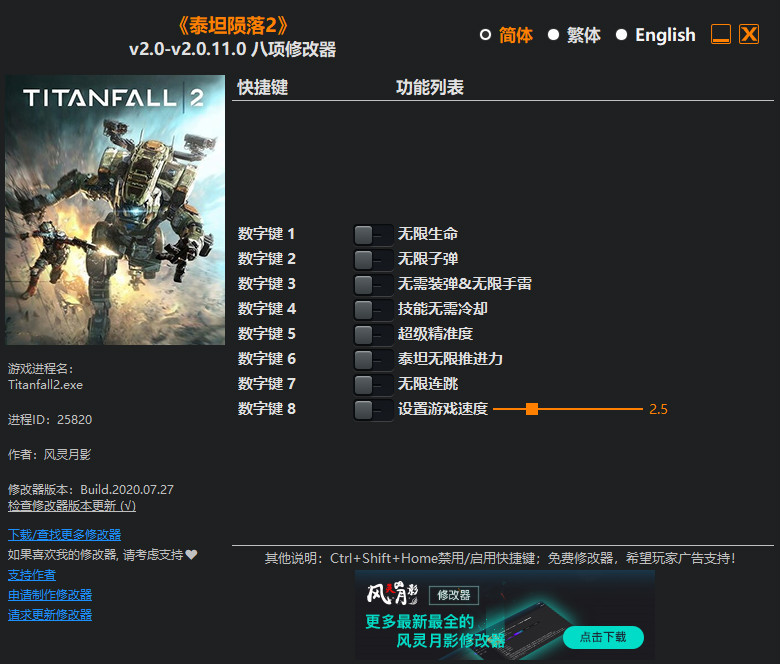Click the 数字键 7 hotkey label

[x=267, y=384]
